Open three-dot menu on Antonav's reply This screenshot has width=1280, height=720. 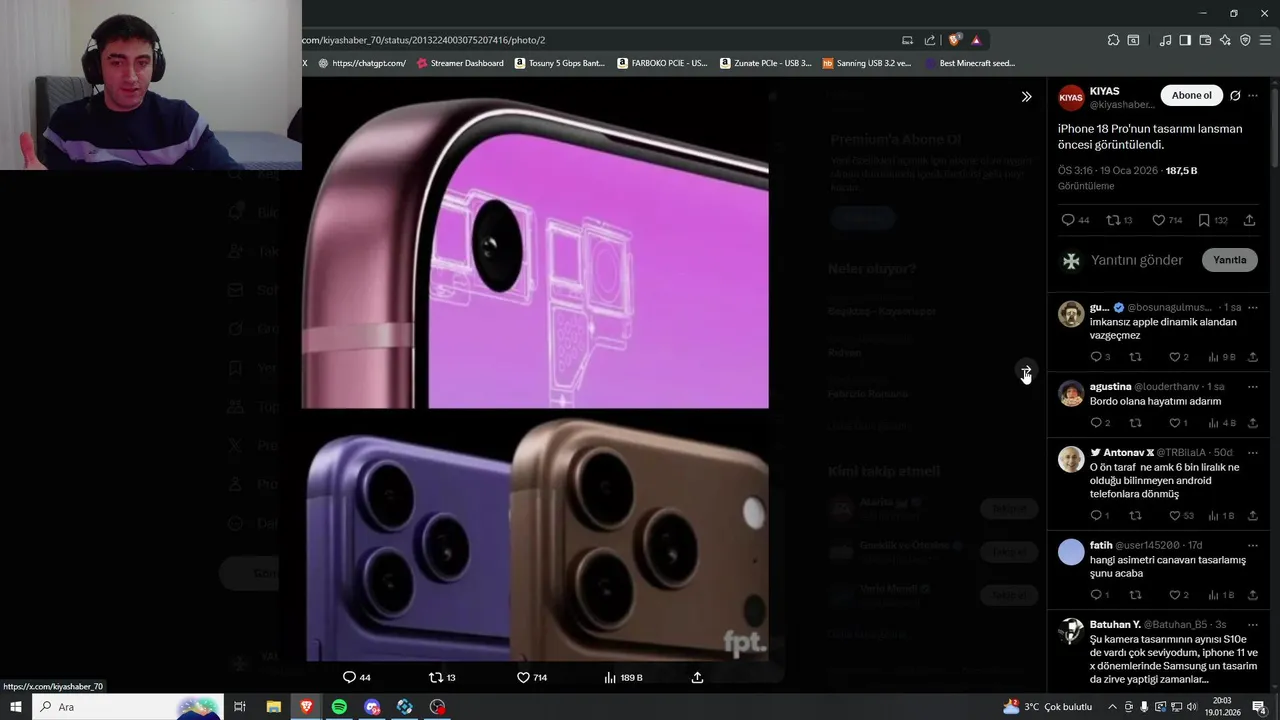pos(1252,453)
